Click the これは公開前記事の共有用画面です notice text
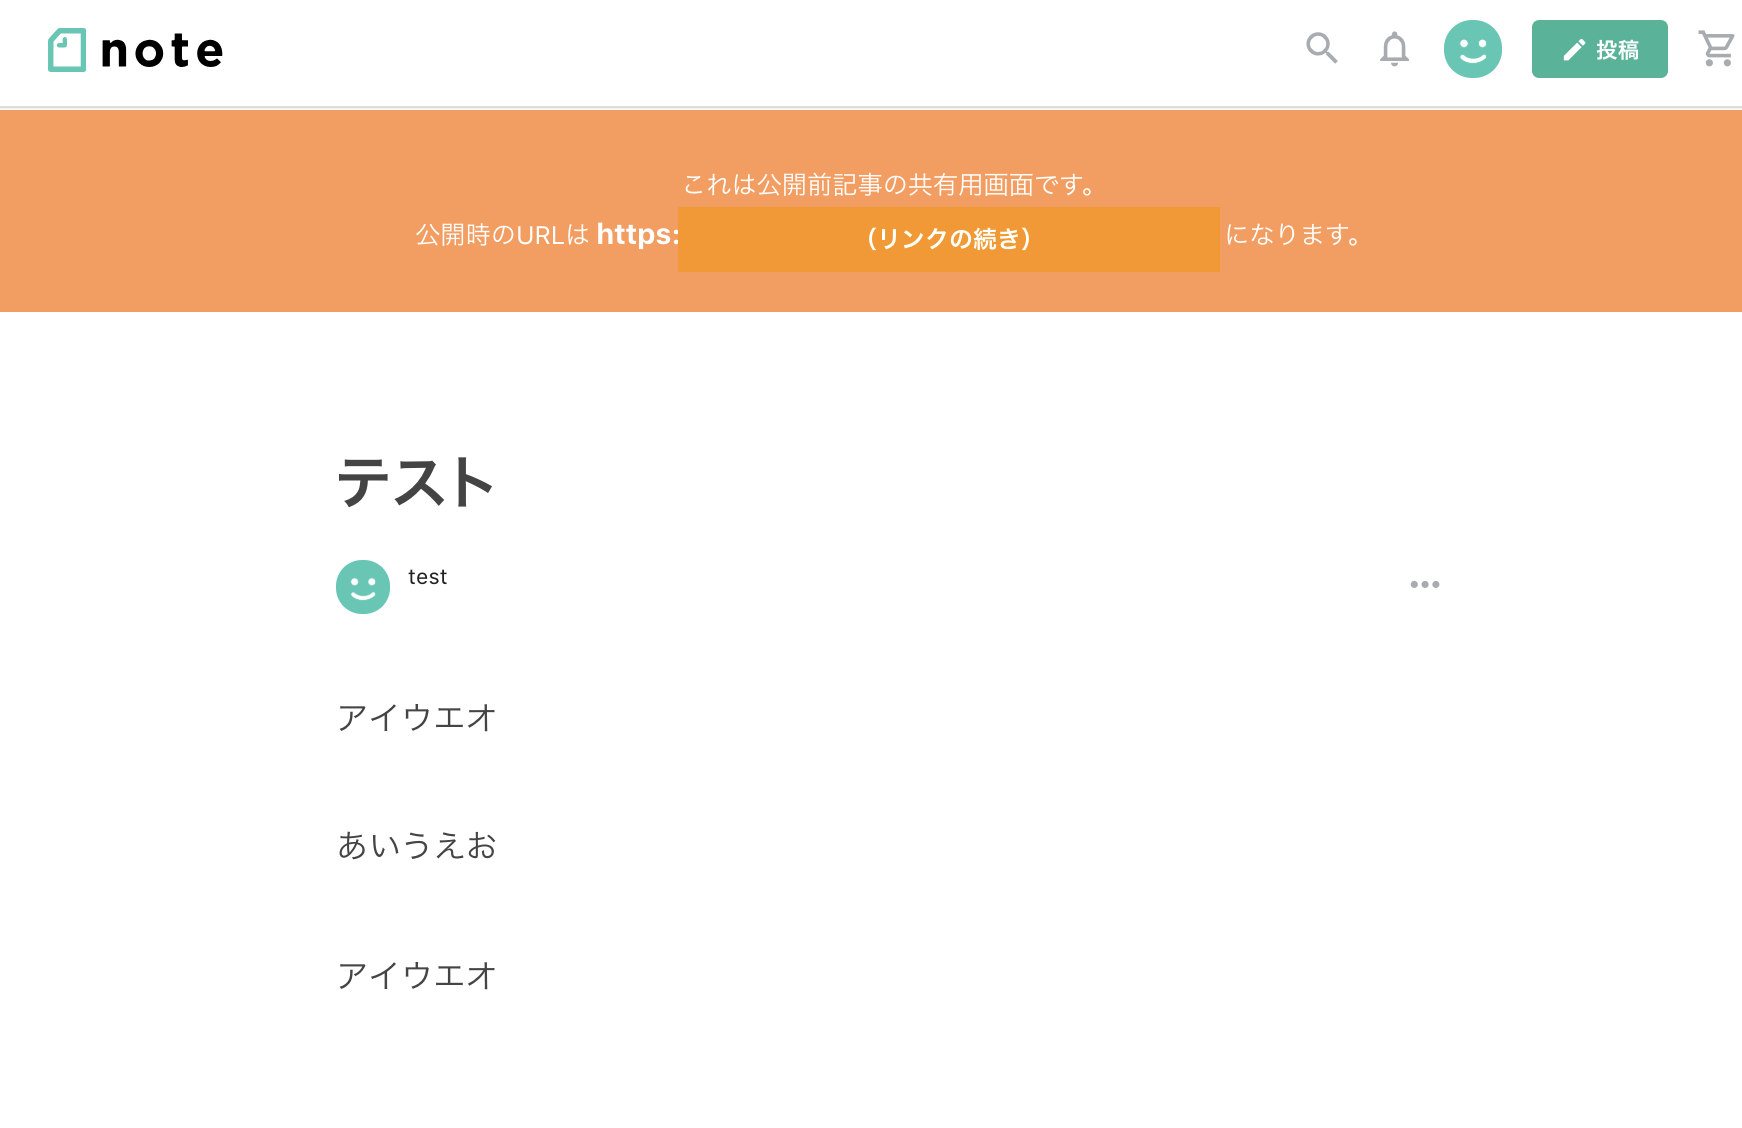This screenshot has height=1128, width=1742. tap(891, 185)
